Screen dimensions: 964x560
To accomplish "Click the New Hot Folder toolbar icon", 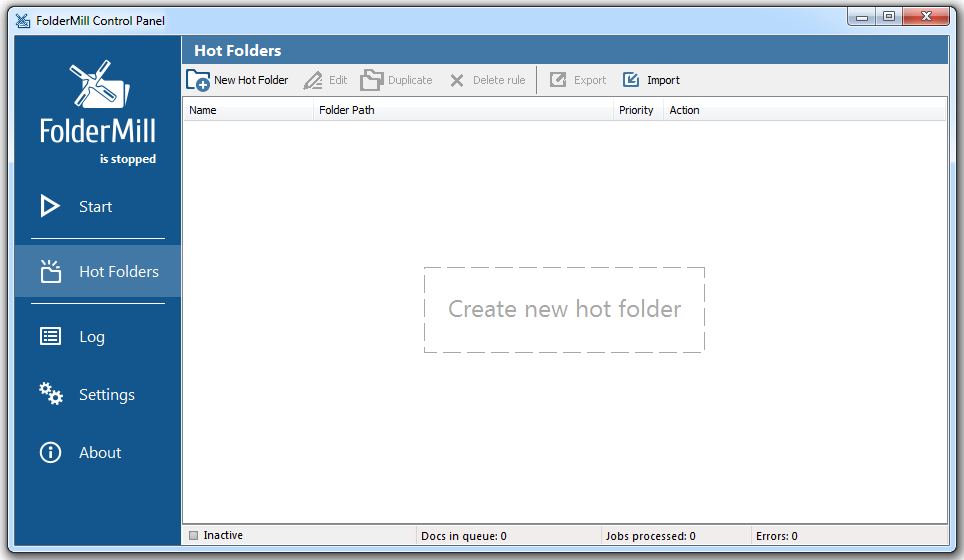I will coord(198,81).
